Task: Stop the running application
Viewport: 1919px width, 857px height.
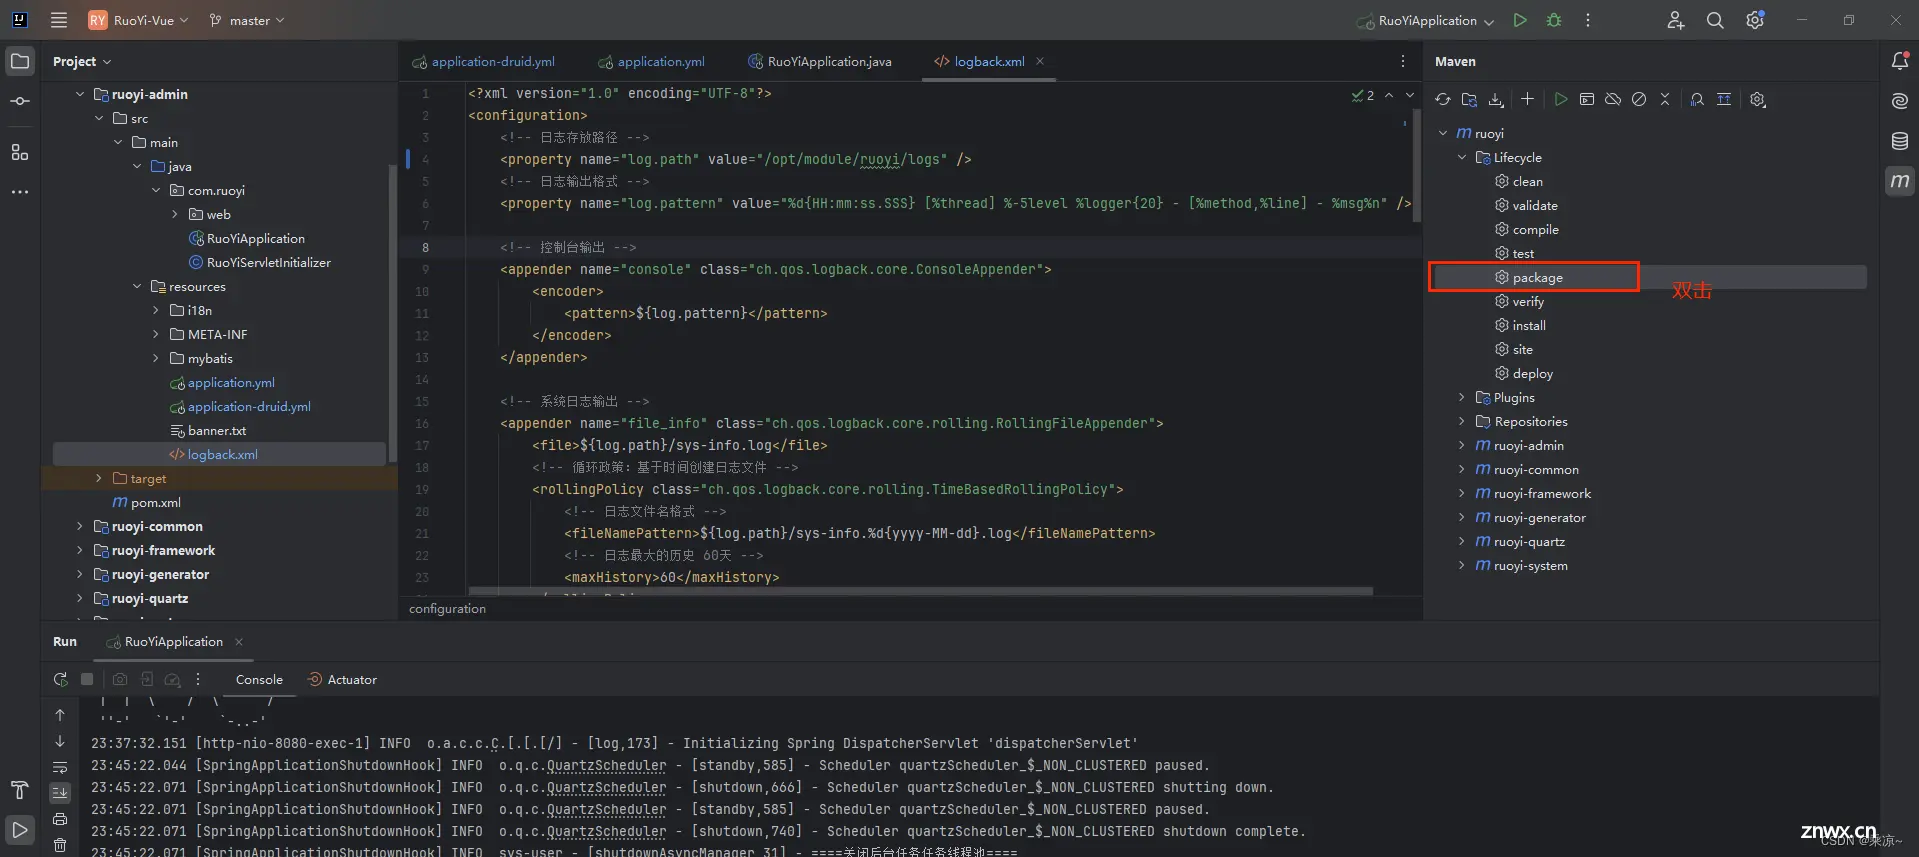Action: point(87,679)
